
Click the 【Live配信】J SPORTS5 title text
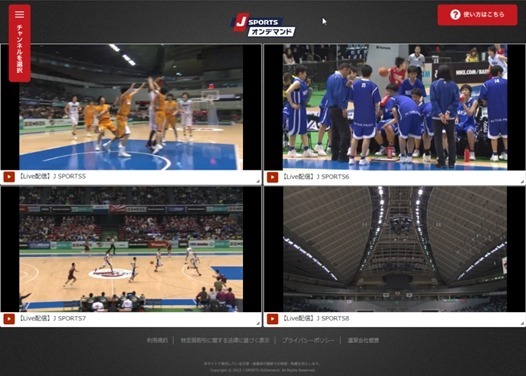(52, 176)
